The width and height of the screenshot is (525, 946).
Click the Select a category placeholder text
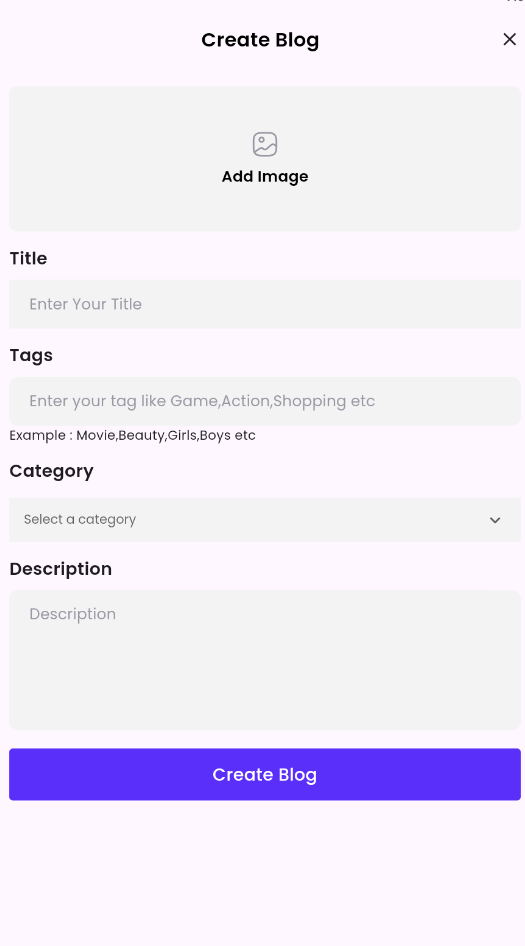tap(80, 519)
